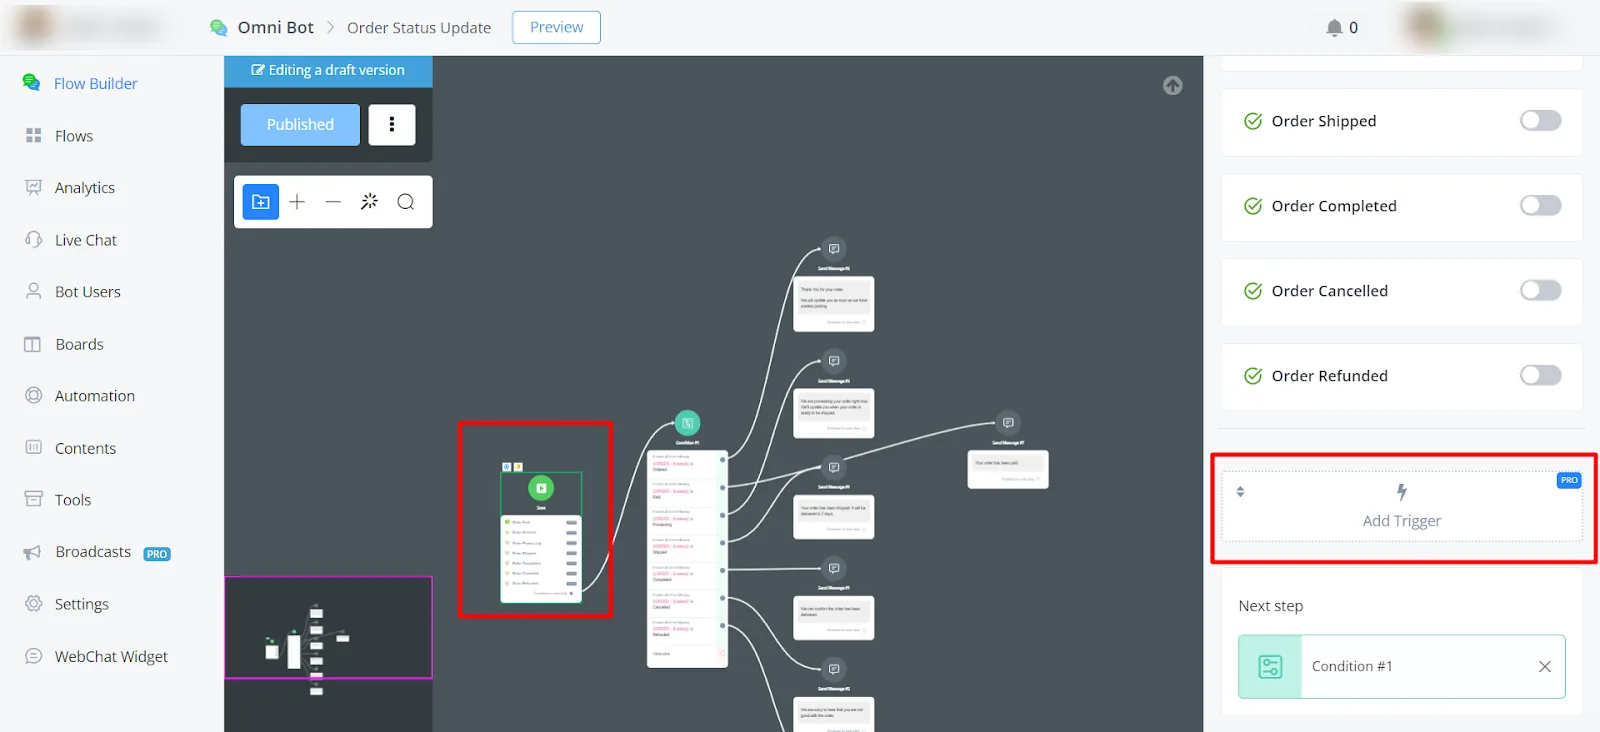Click the auto-arrange sparkle icon
1600x732 pixels.
[x=369, y=201]
